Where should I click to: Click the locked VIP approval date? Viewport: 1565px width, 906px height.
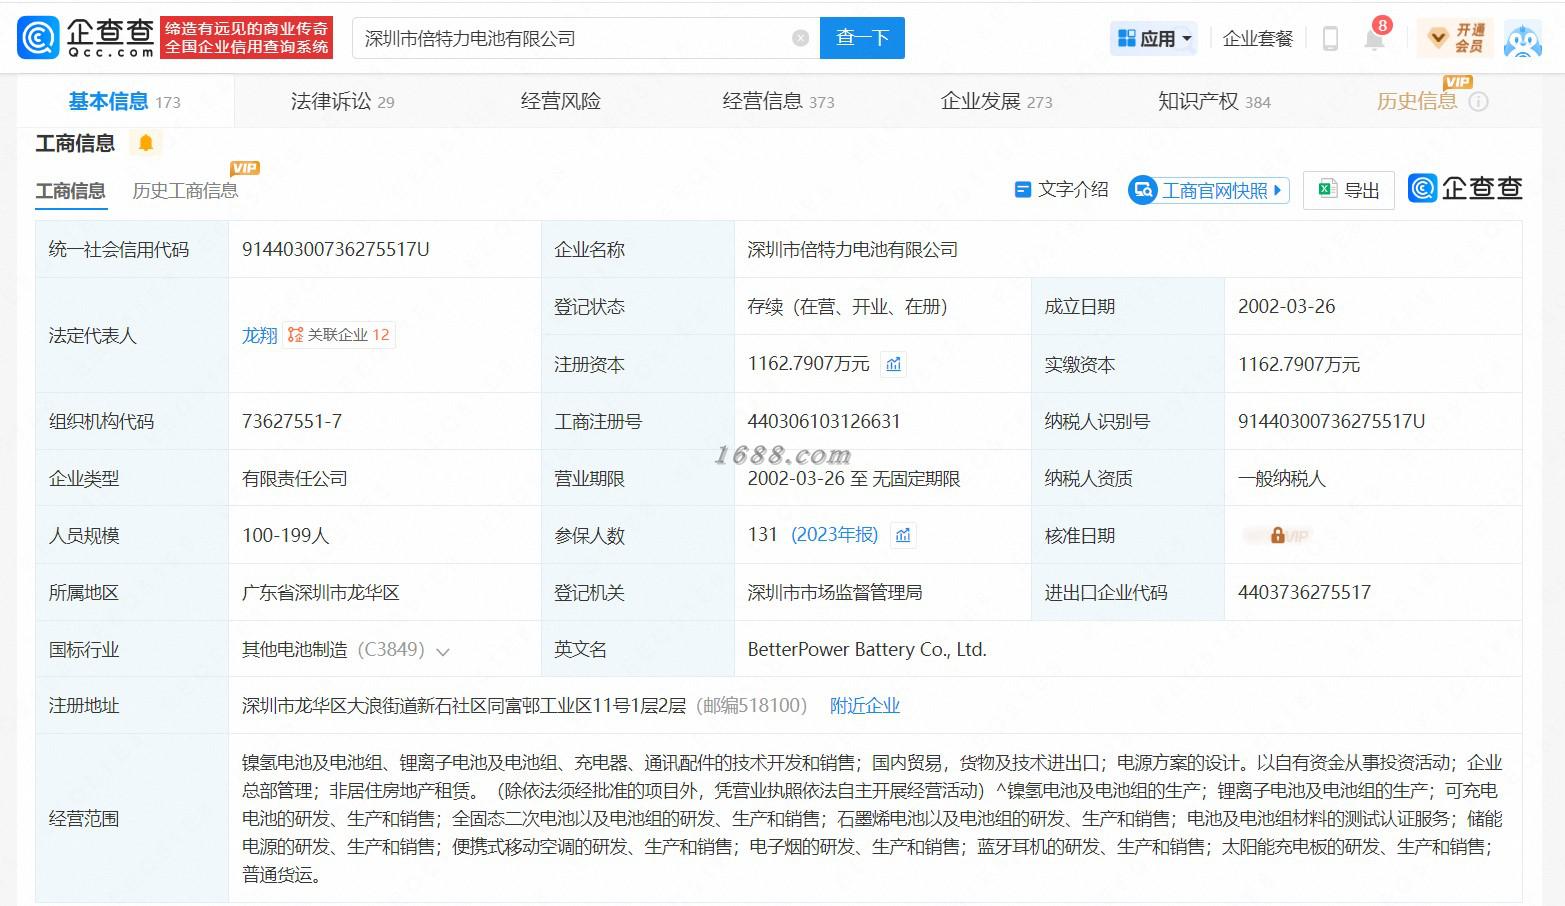[x=1276, y=536]
